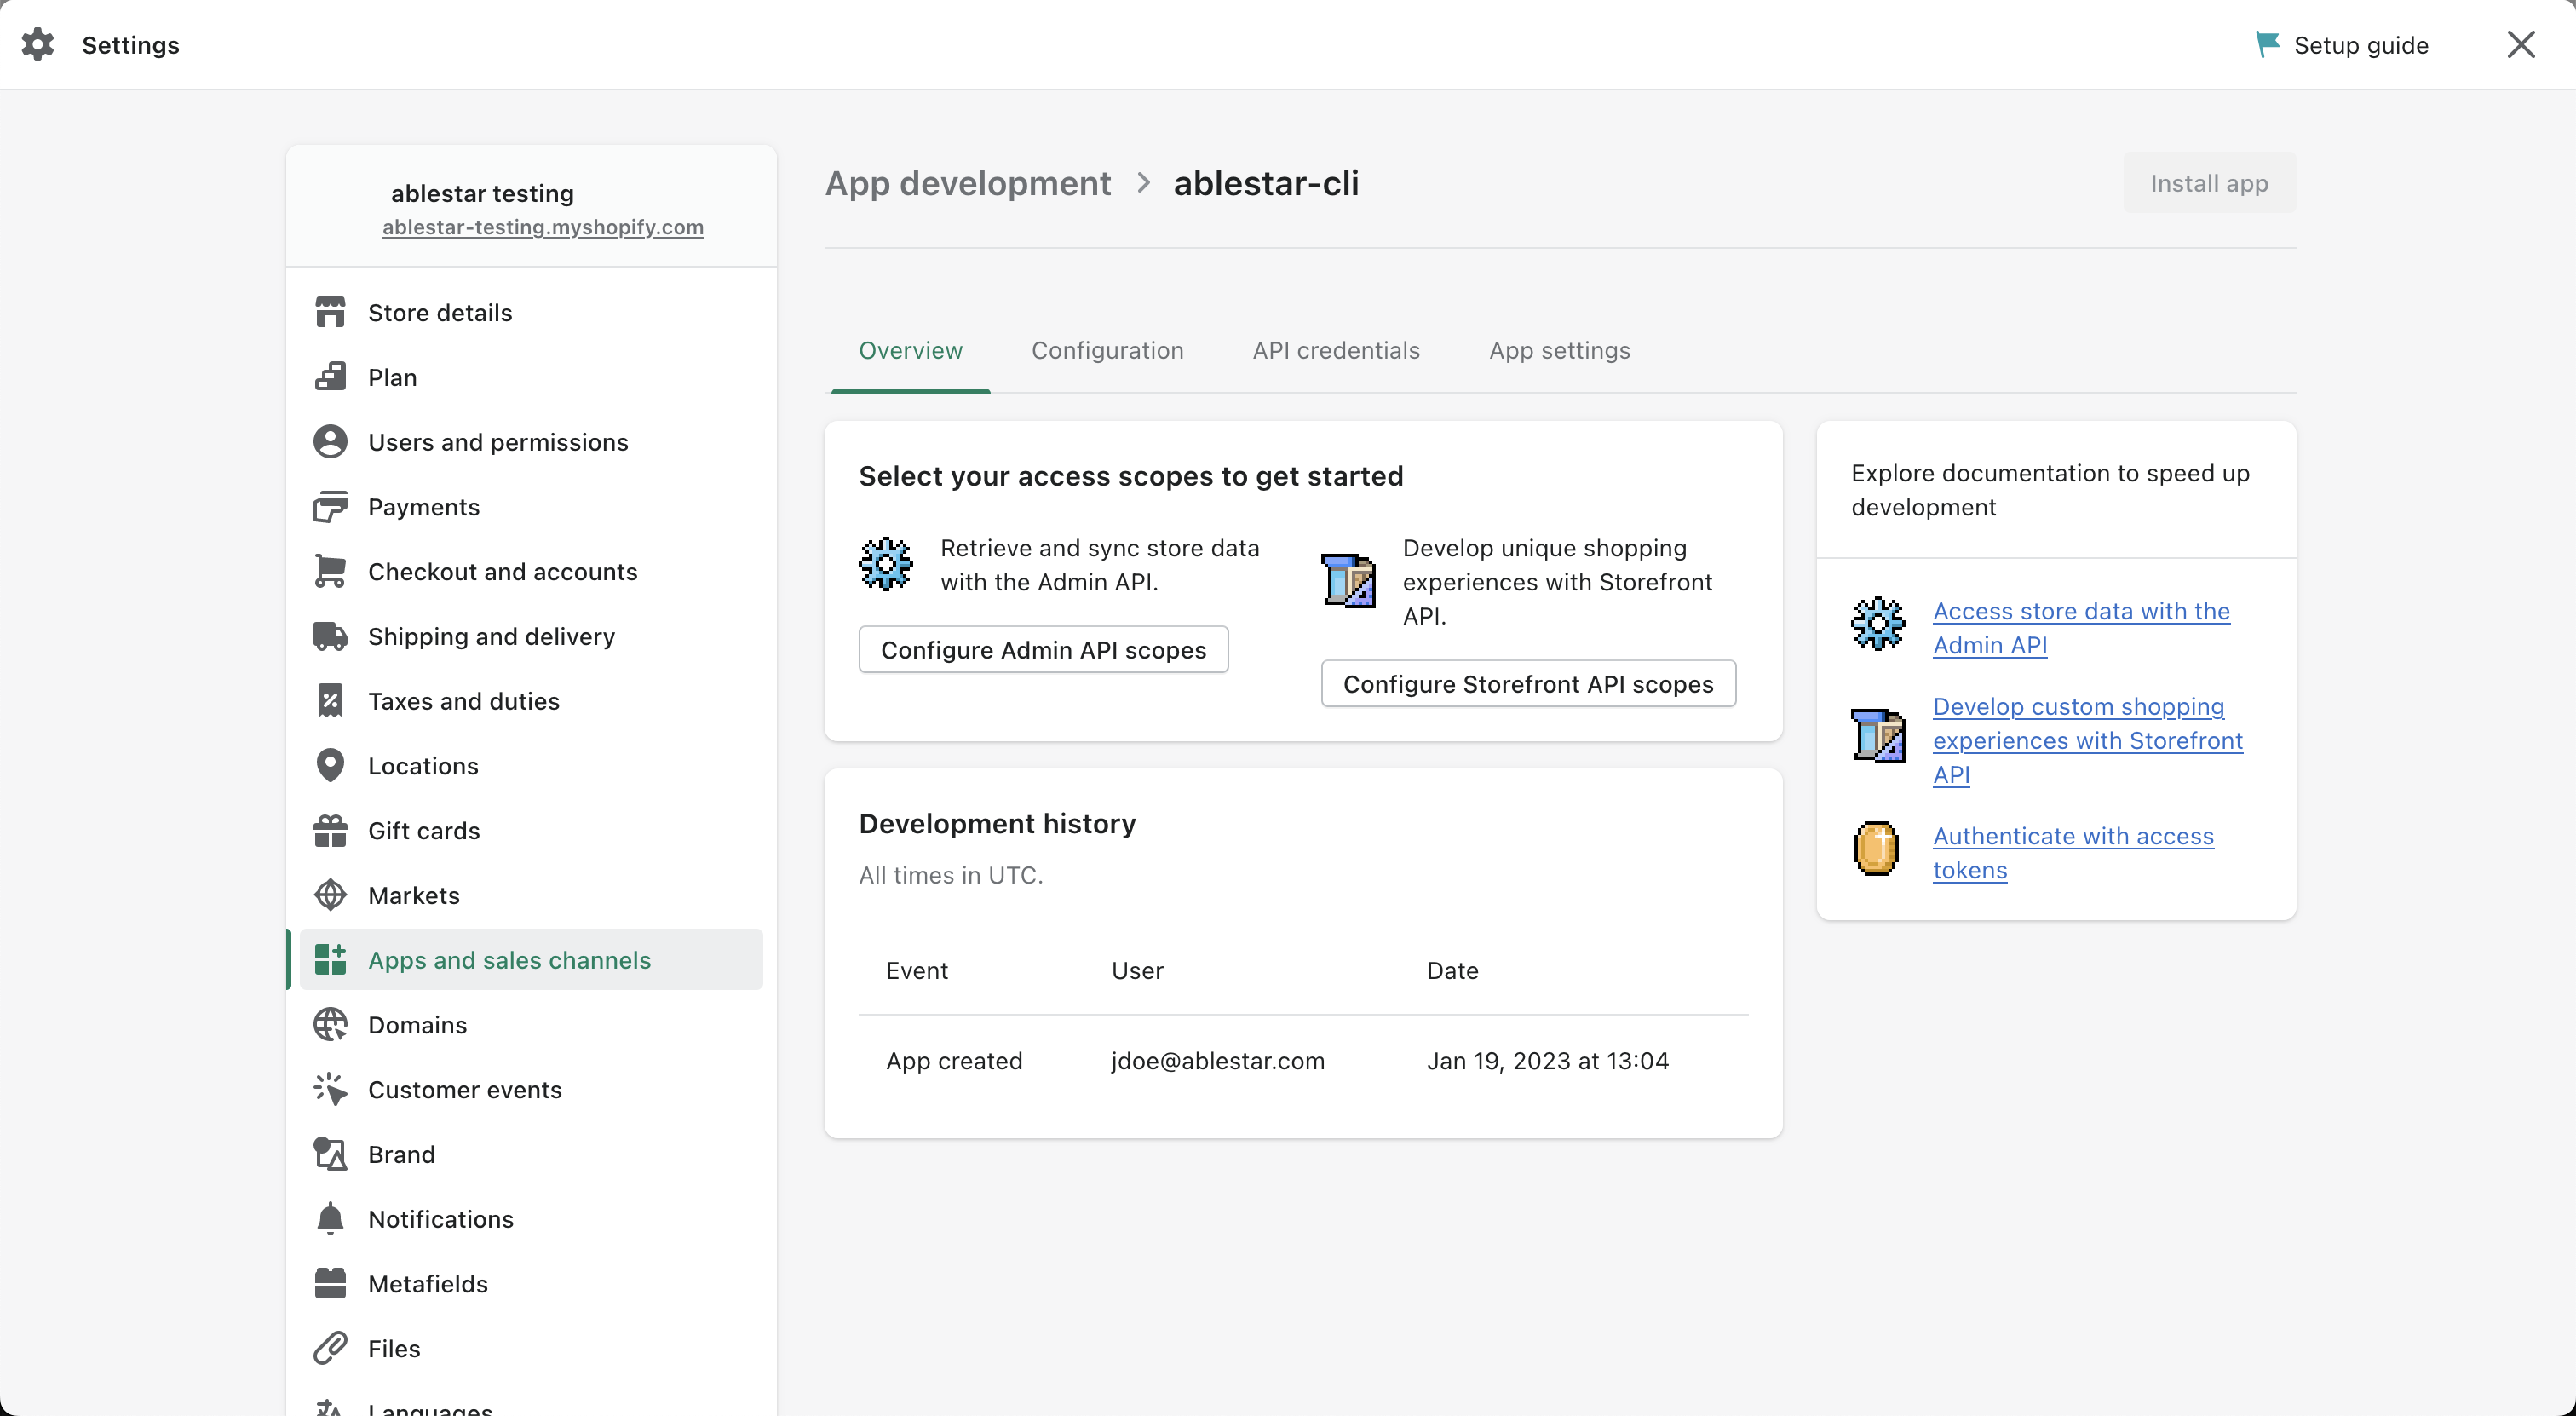Open Develop custom shopping experiences Storefront API link
This screenshot has height=1416, width=2576.
(x=2088, y=738)
